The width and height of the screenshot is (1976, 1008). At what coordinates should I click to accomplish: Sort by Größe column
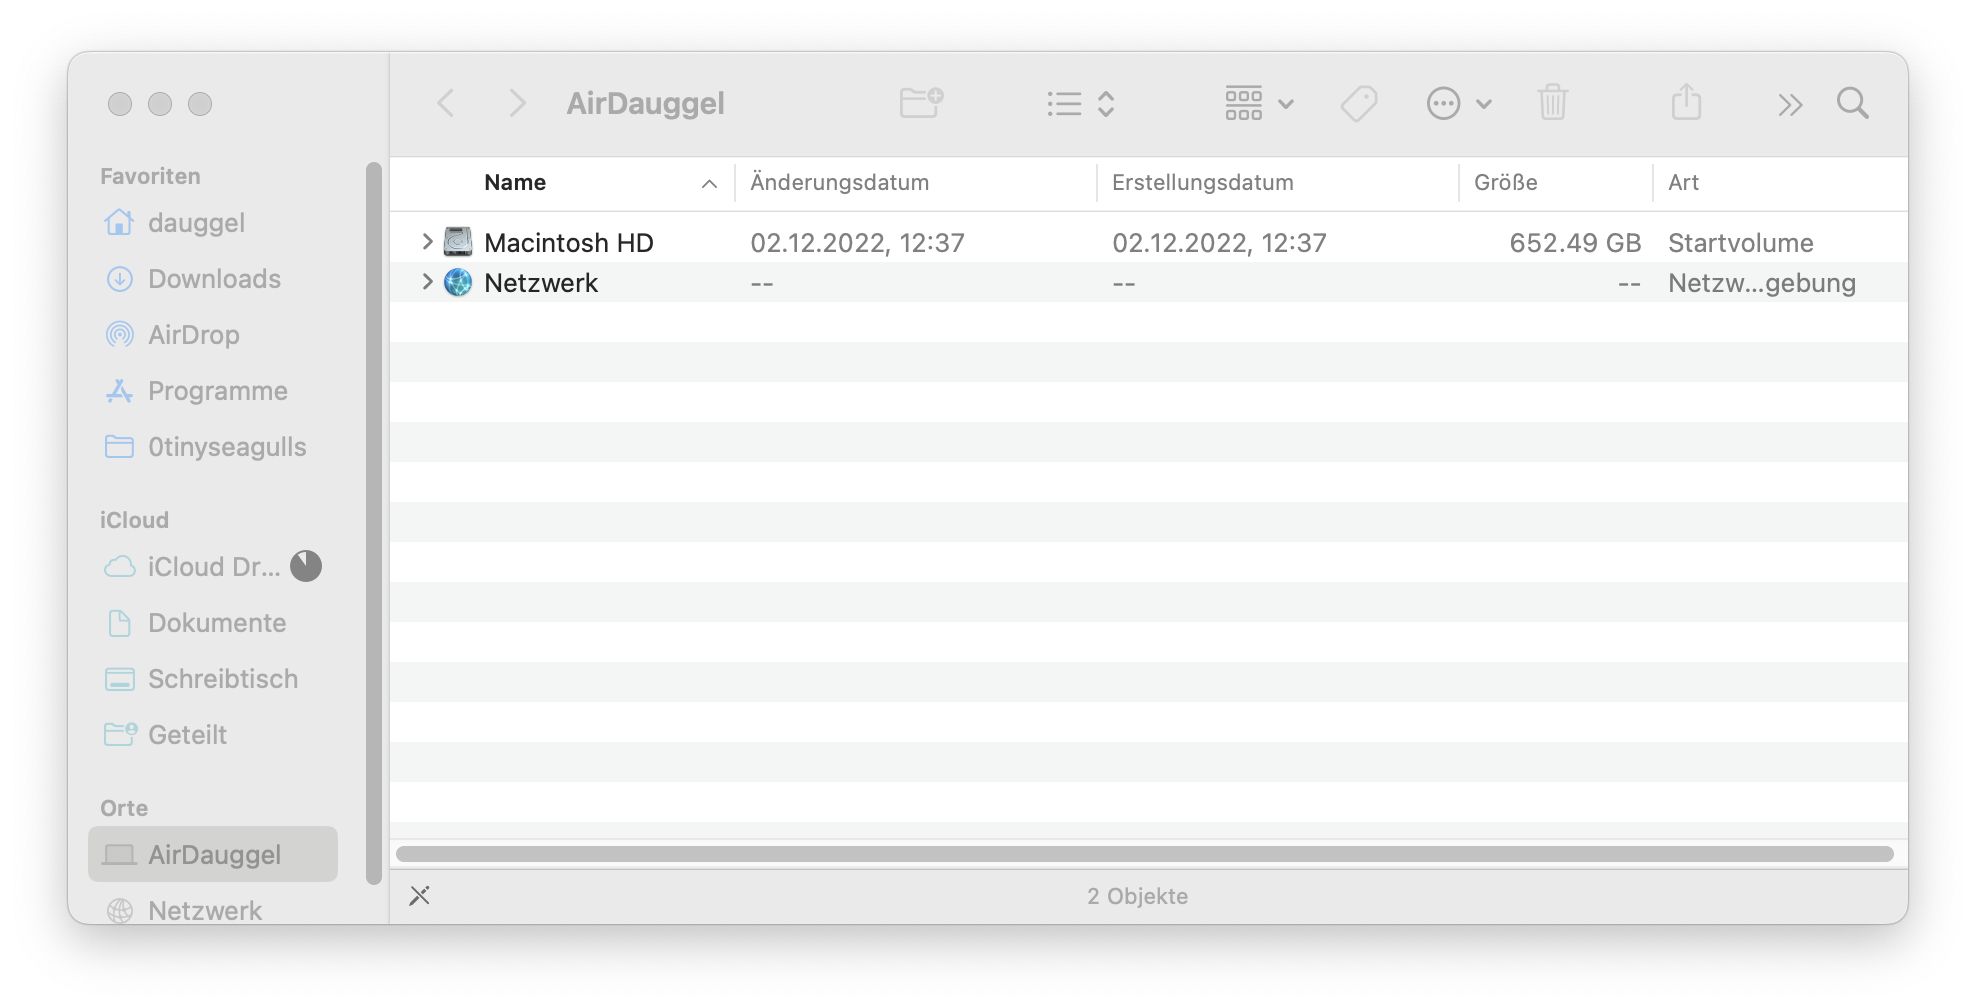(x=1505, y=182)
